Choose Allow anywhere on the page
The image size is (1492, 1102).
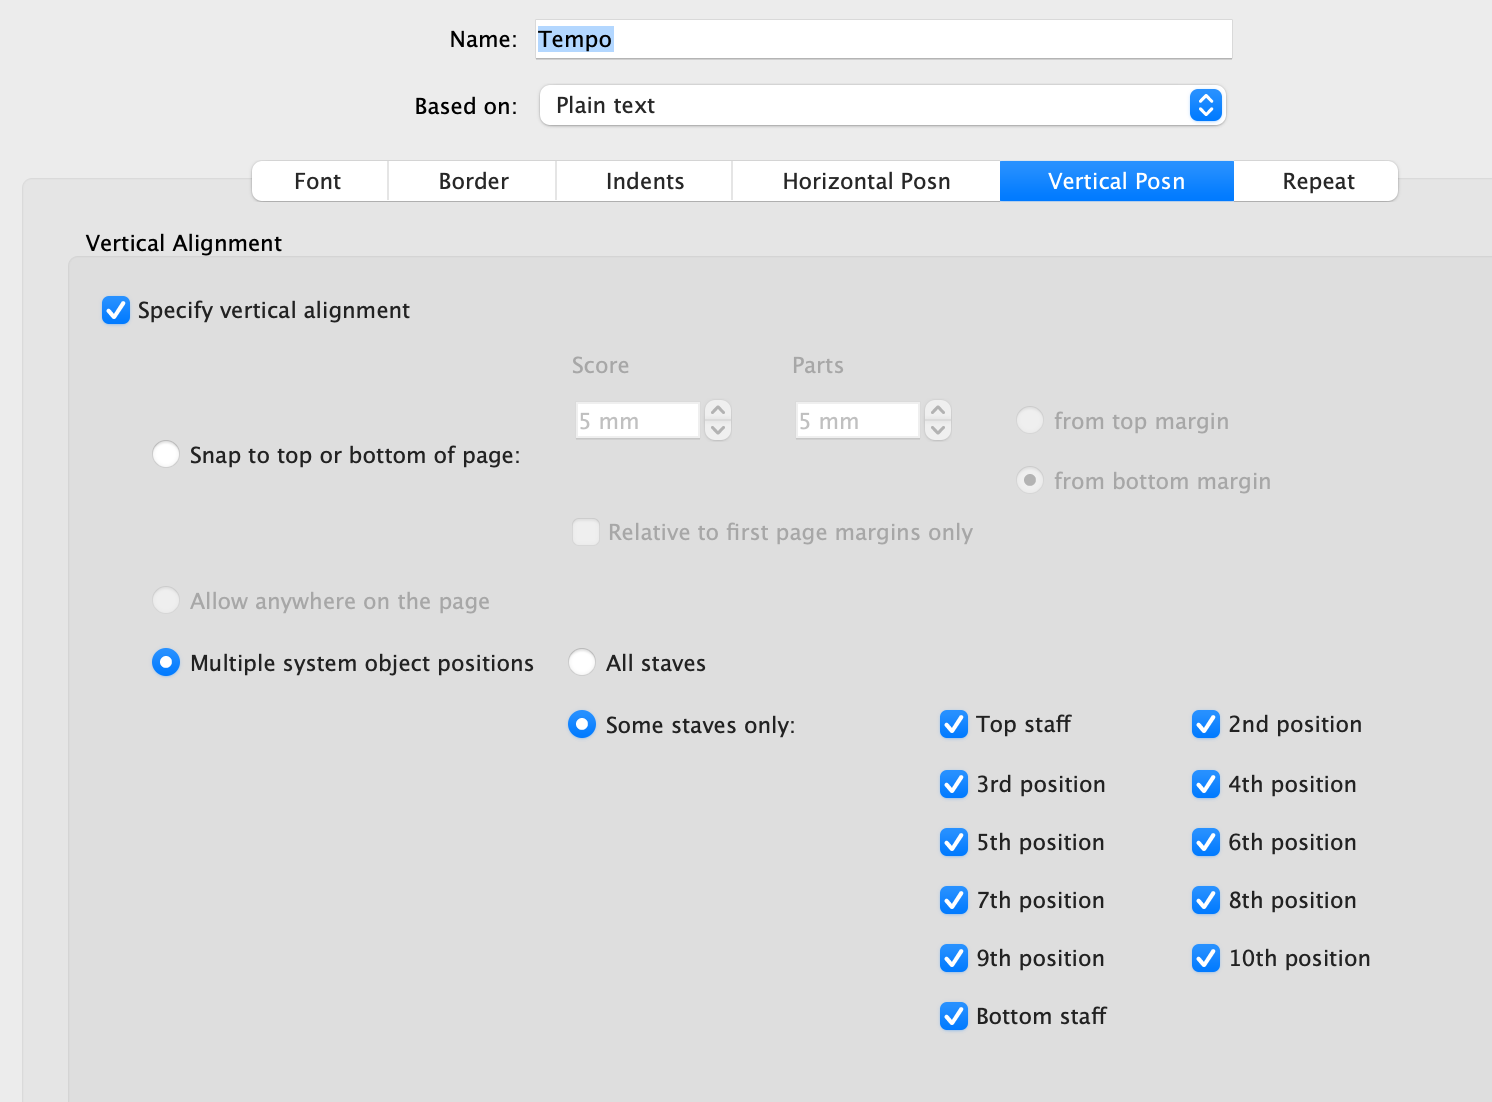click(x=166, y=600)
